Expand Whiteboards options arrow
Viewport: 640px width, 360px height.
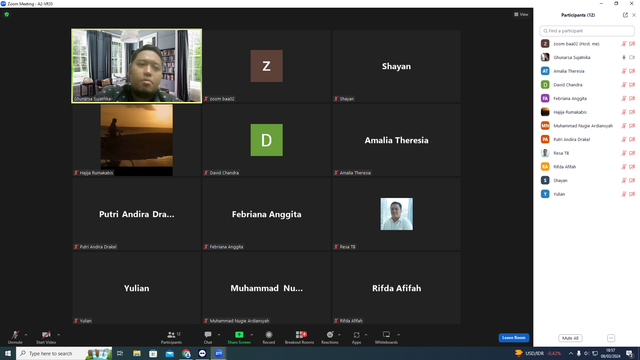(398, 335)
